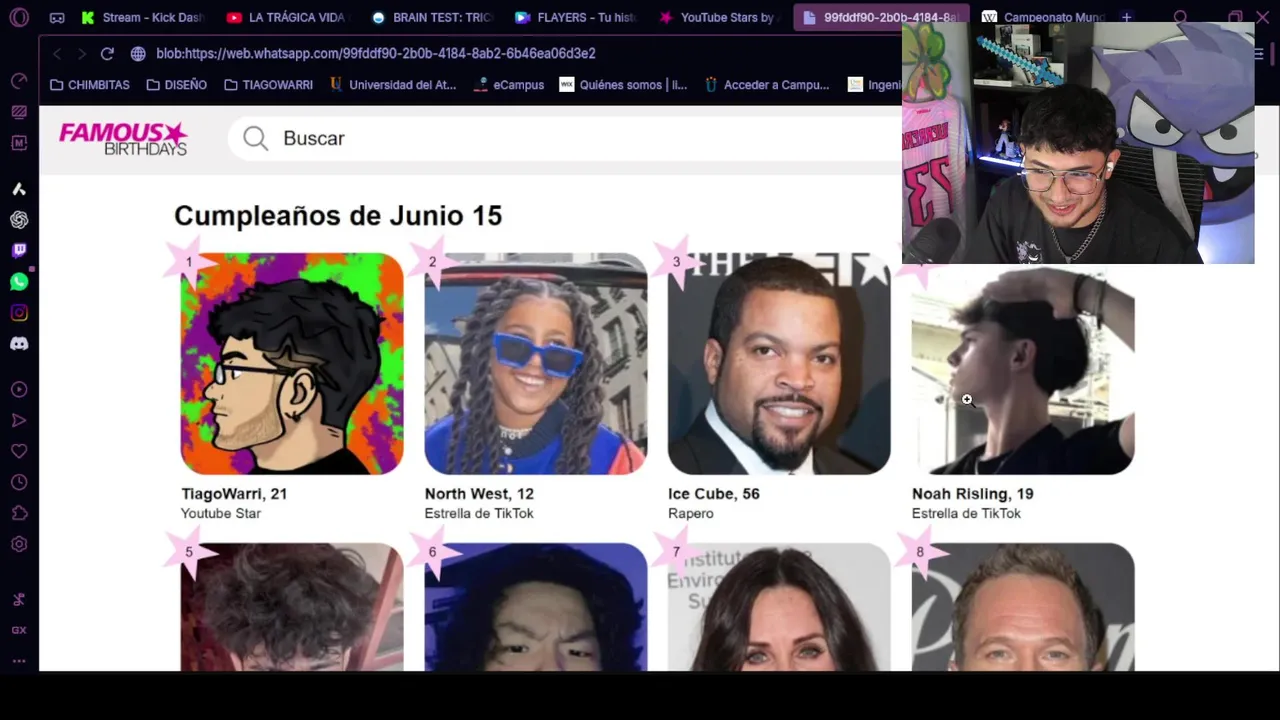Click the name 'TiagoWarri, 21'
Screen dimensions: 1280x720
tap(234, 494)
